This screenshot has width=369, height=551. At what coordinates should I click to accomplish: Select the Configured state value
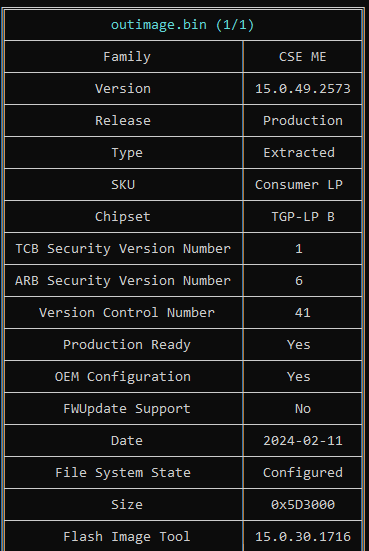pyautogui.click(x=303, y=472)
